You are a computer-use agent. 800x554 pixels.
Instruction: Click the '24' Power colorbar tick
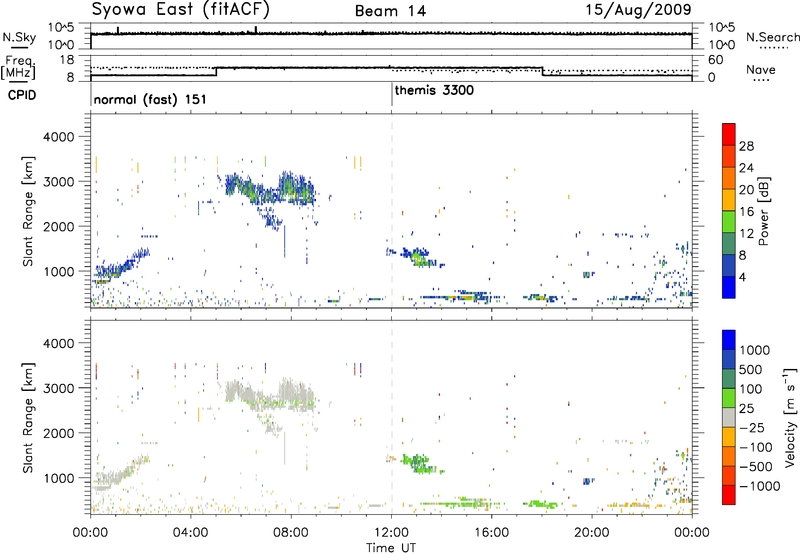[746, 168]
